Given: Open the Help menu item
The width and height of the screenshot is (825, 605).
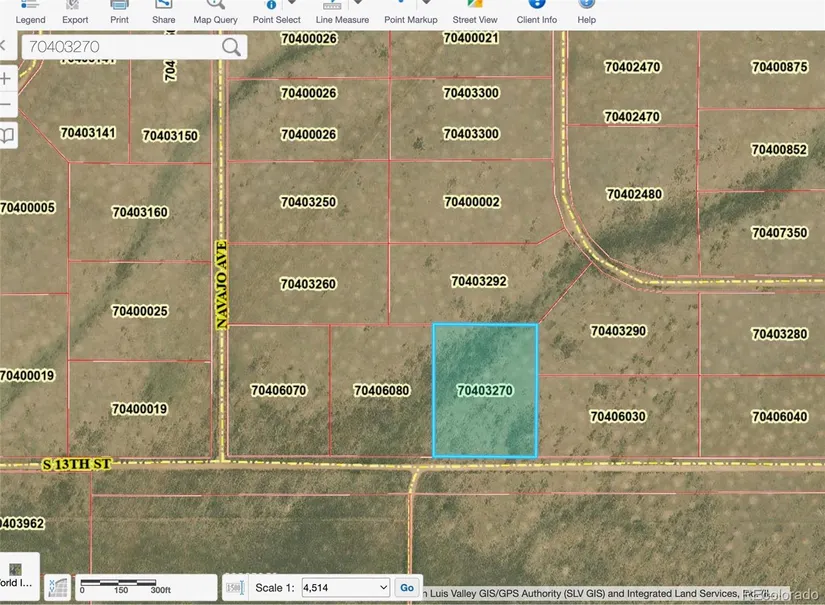Looking at the screenshot, I should point(587,13).
